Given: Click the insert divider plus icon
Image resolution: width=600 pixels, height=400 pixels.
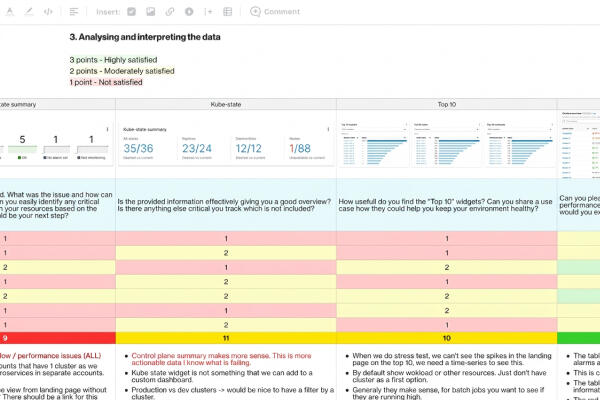Looking at the screenshot, I should tap(208, 12).
